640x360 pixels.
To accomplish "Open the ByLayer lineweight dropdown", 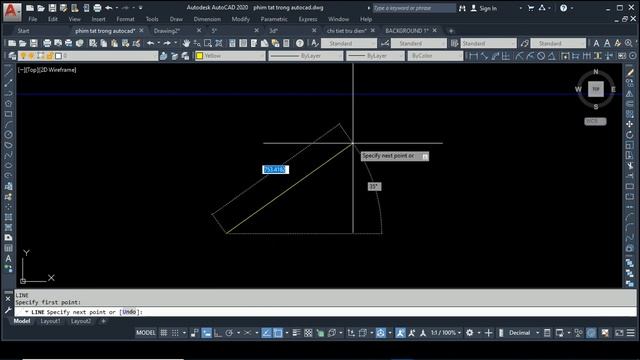I will pos(376,56).
